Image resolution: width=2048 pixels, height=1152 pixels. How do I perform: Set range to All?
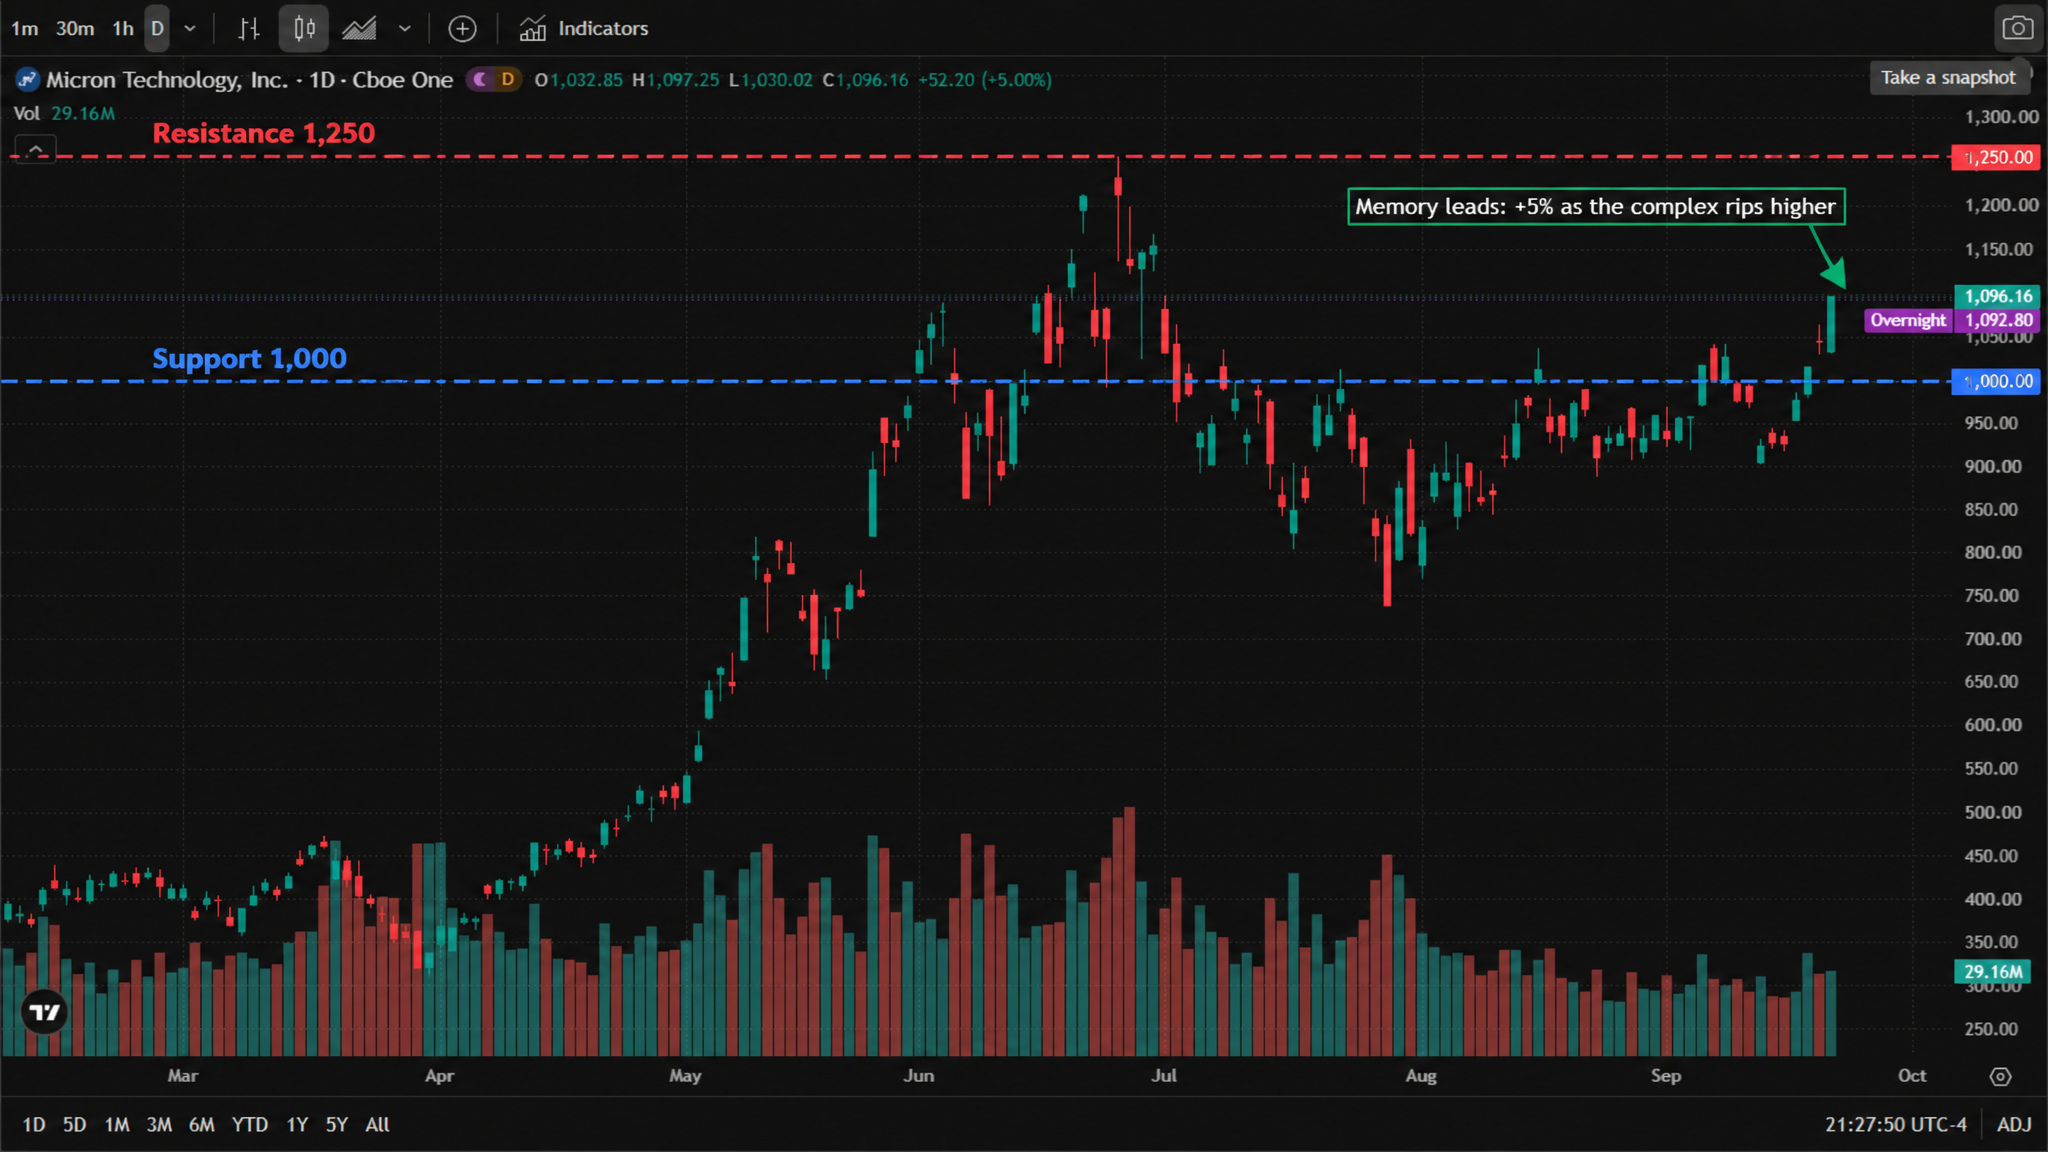[x=377, y=1125]
